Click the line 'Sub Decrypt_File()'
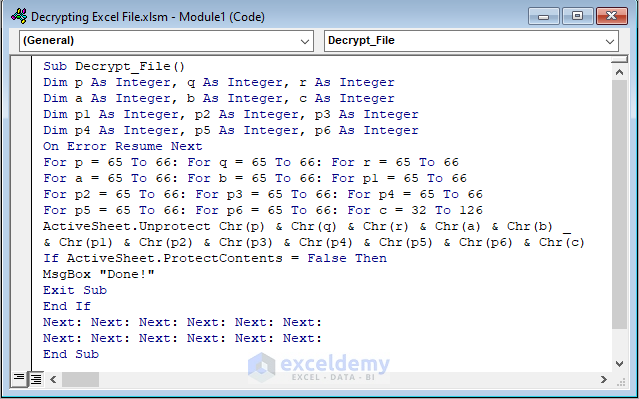Viewport: 639px width, 399px height. (114, 66)
